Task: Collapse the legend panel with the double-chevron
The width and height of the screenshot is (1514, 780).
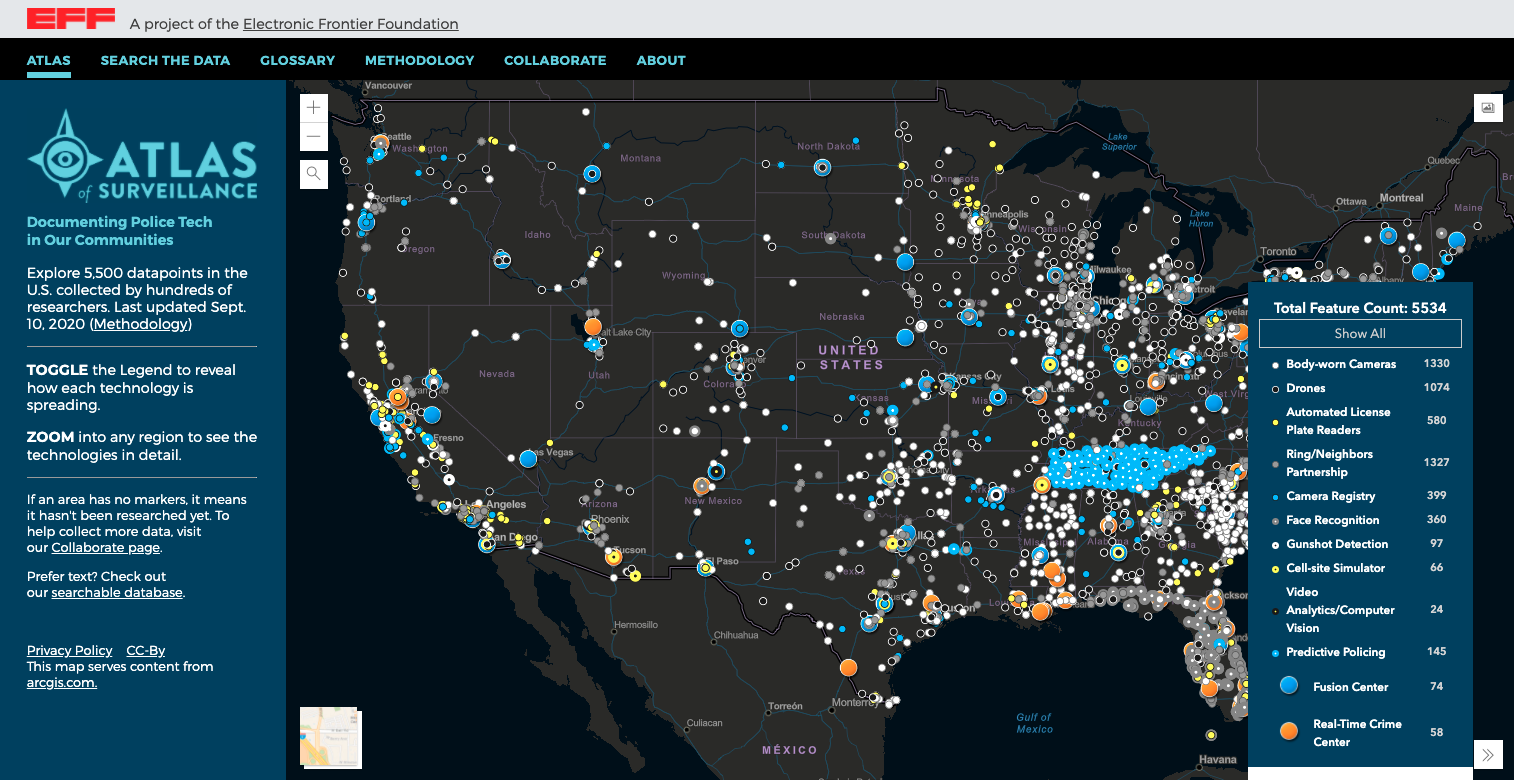Action: pyautogui.click(x=1489, y=756)
